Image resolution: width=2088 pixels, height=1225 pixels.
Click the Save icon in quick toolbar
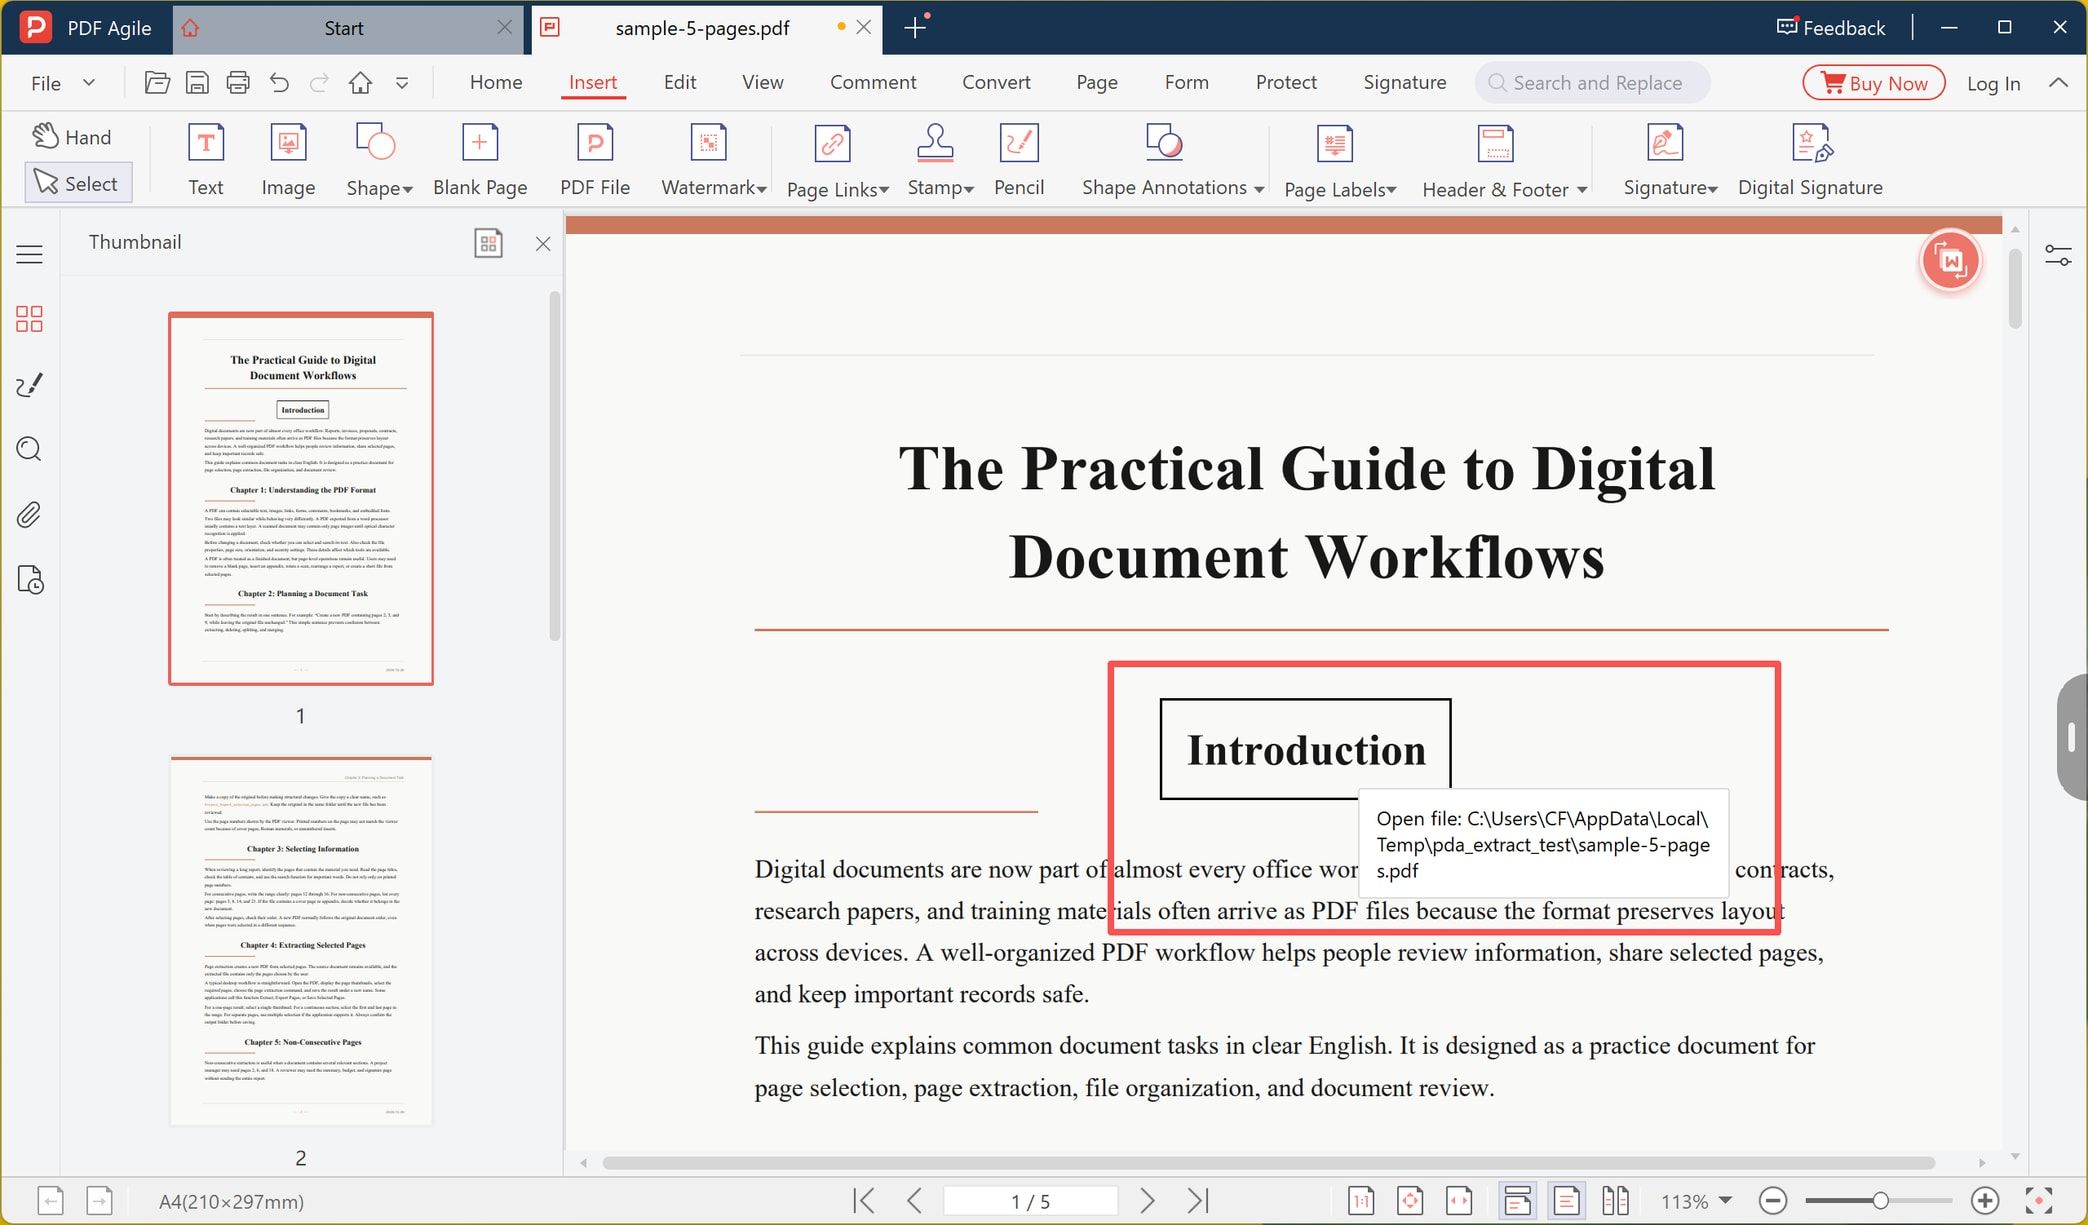(x=197, y=83)
